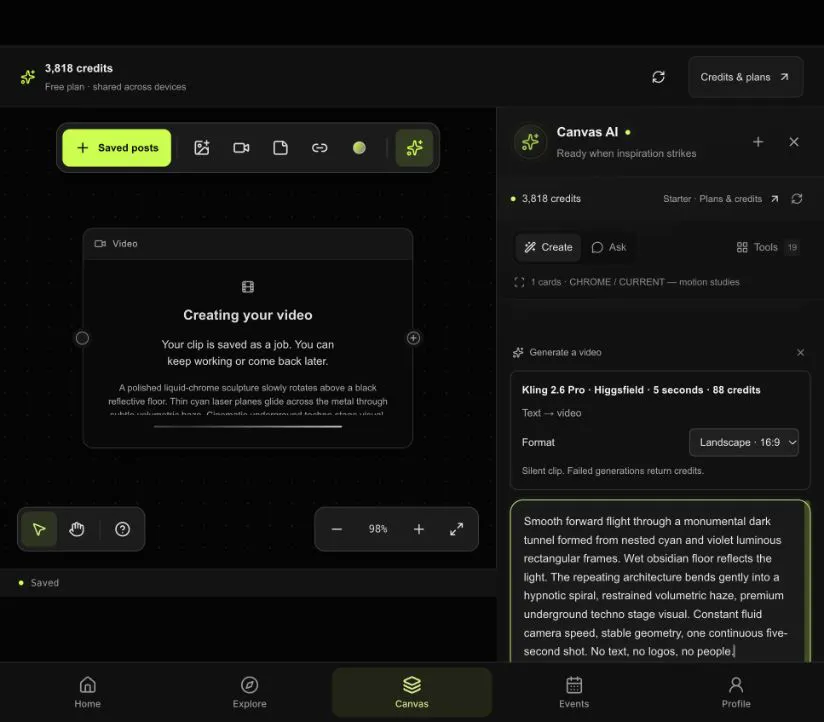Zoom in the canvas
This screenshot has width=824, height=722.
419,529
